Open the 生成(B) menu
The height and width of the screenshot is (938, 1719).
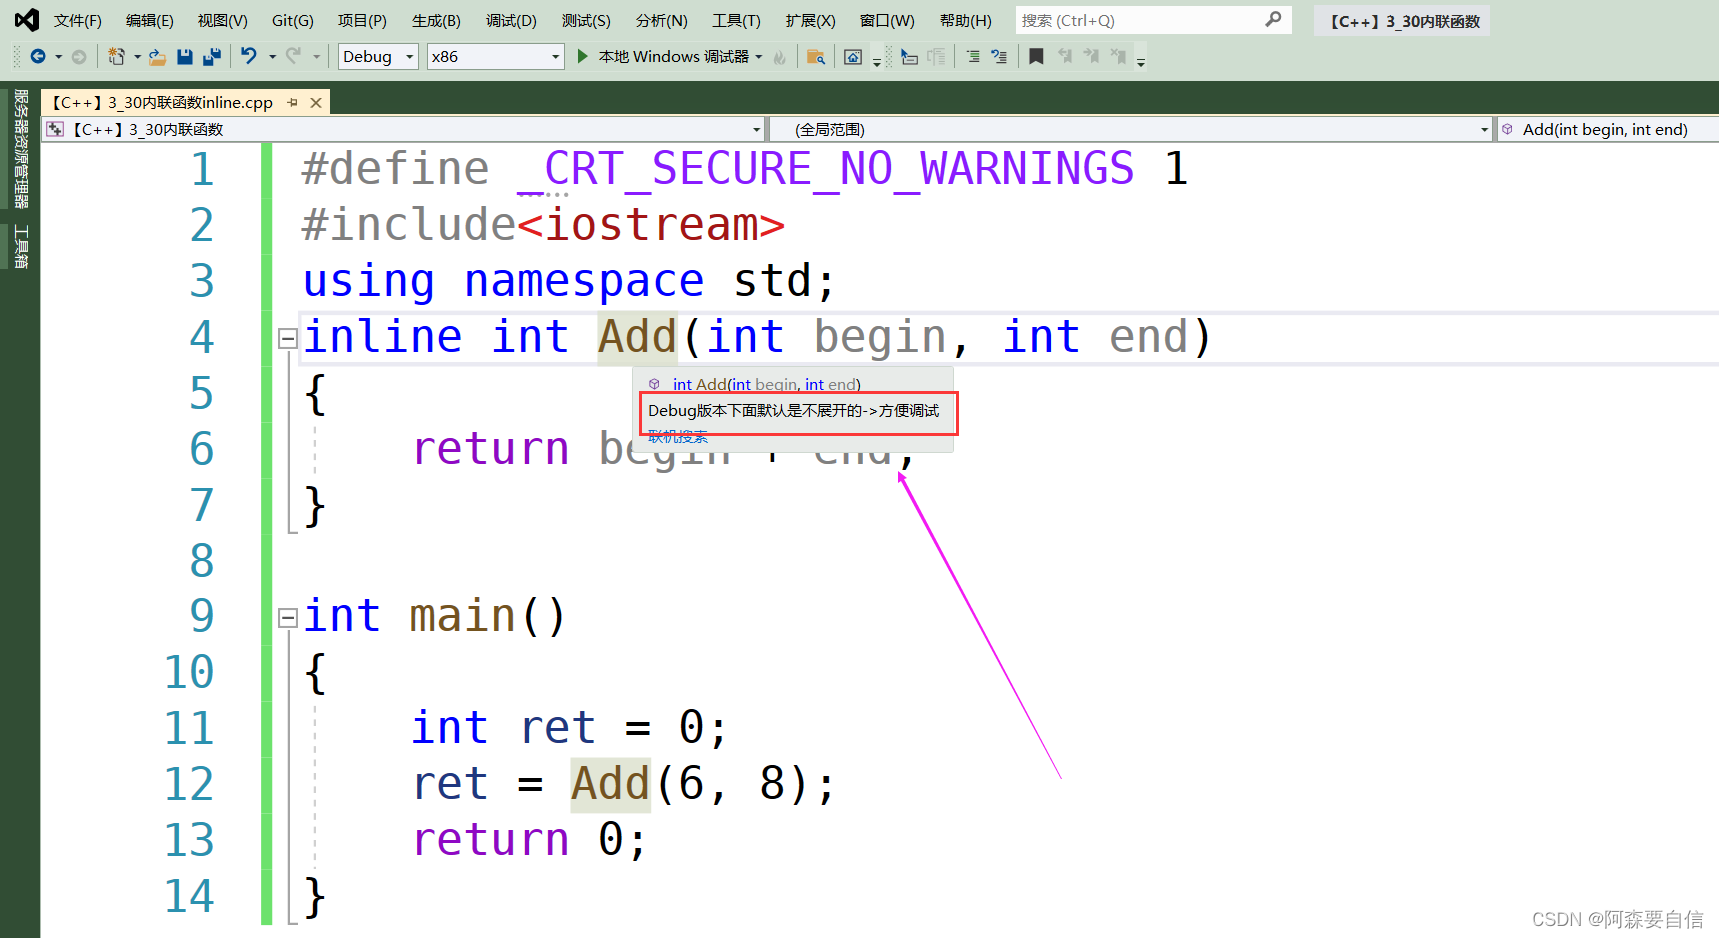(x=436, y=20)
